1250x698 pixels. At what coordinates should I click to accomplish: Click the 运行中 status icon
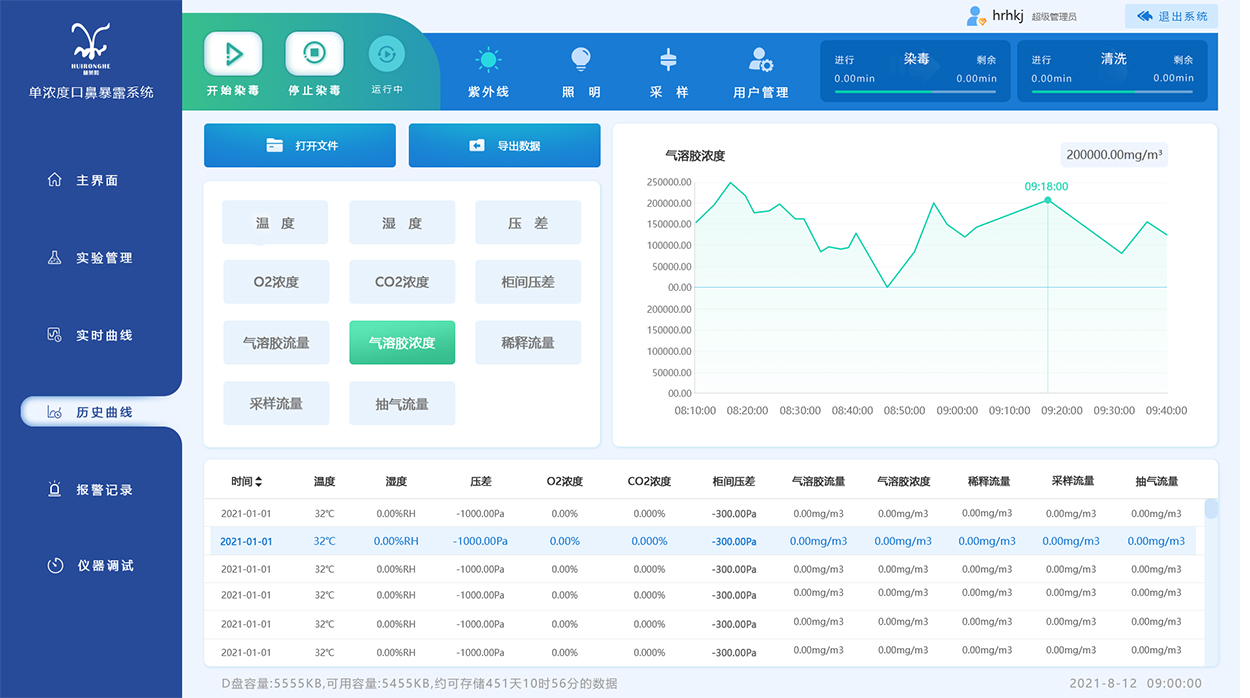(386, 54)
